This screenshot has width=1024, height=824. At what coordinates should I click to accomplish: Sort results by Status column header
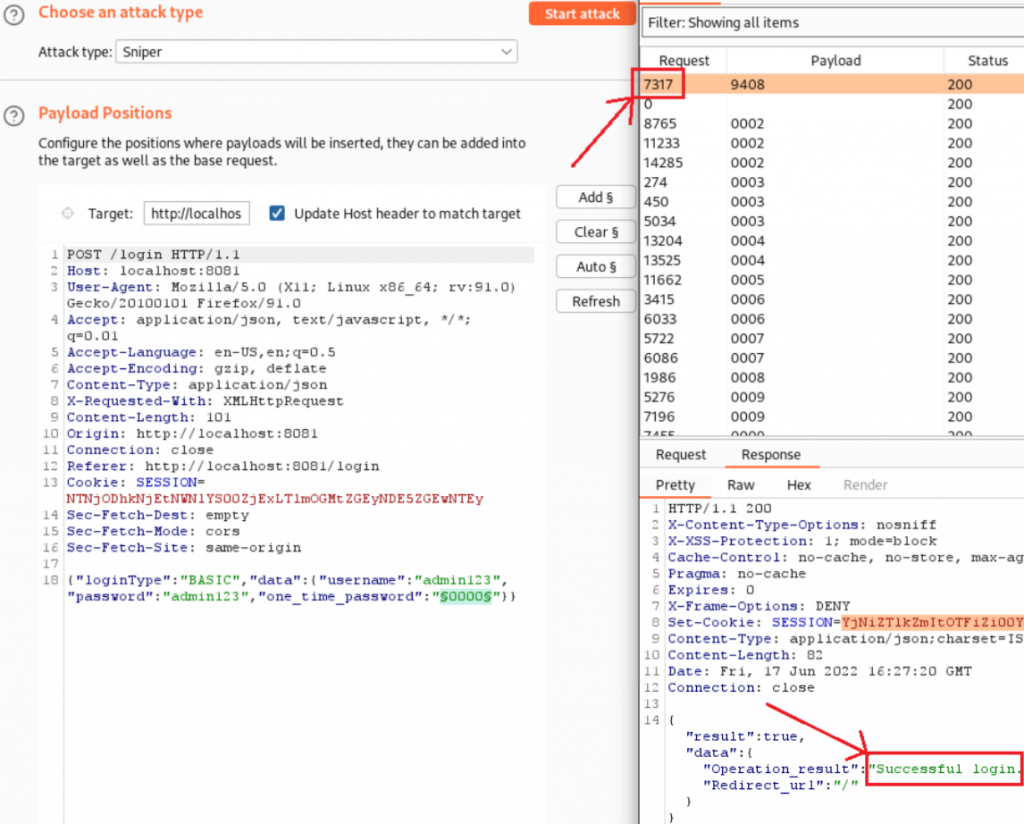coord(987,61)
